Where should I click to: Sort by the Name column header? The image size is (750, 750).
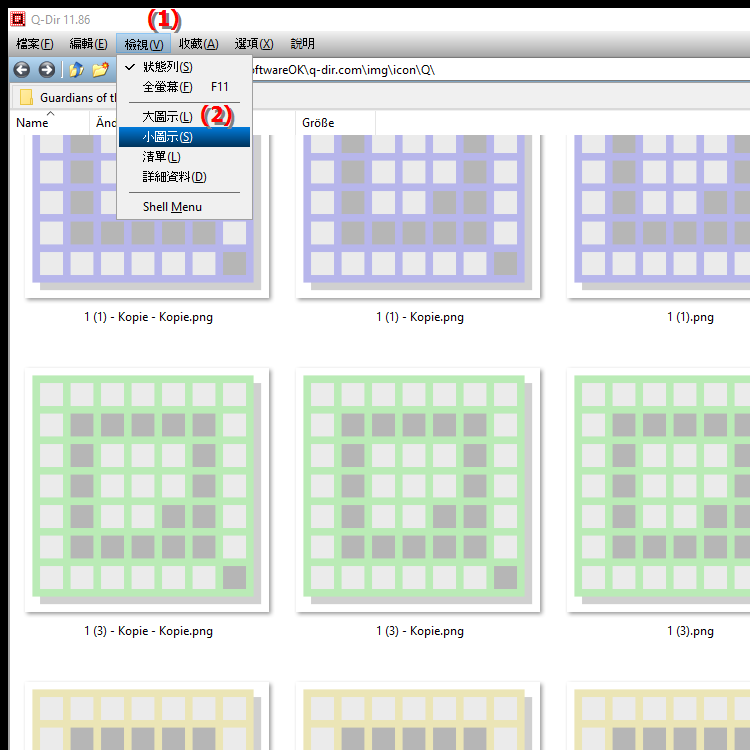50,122
